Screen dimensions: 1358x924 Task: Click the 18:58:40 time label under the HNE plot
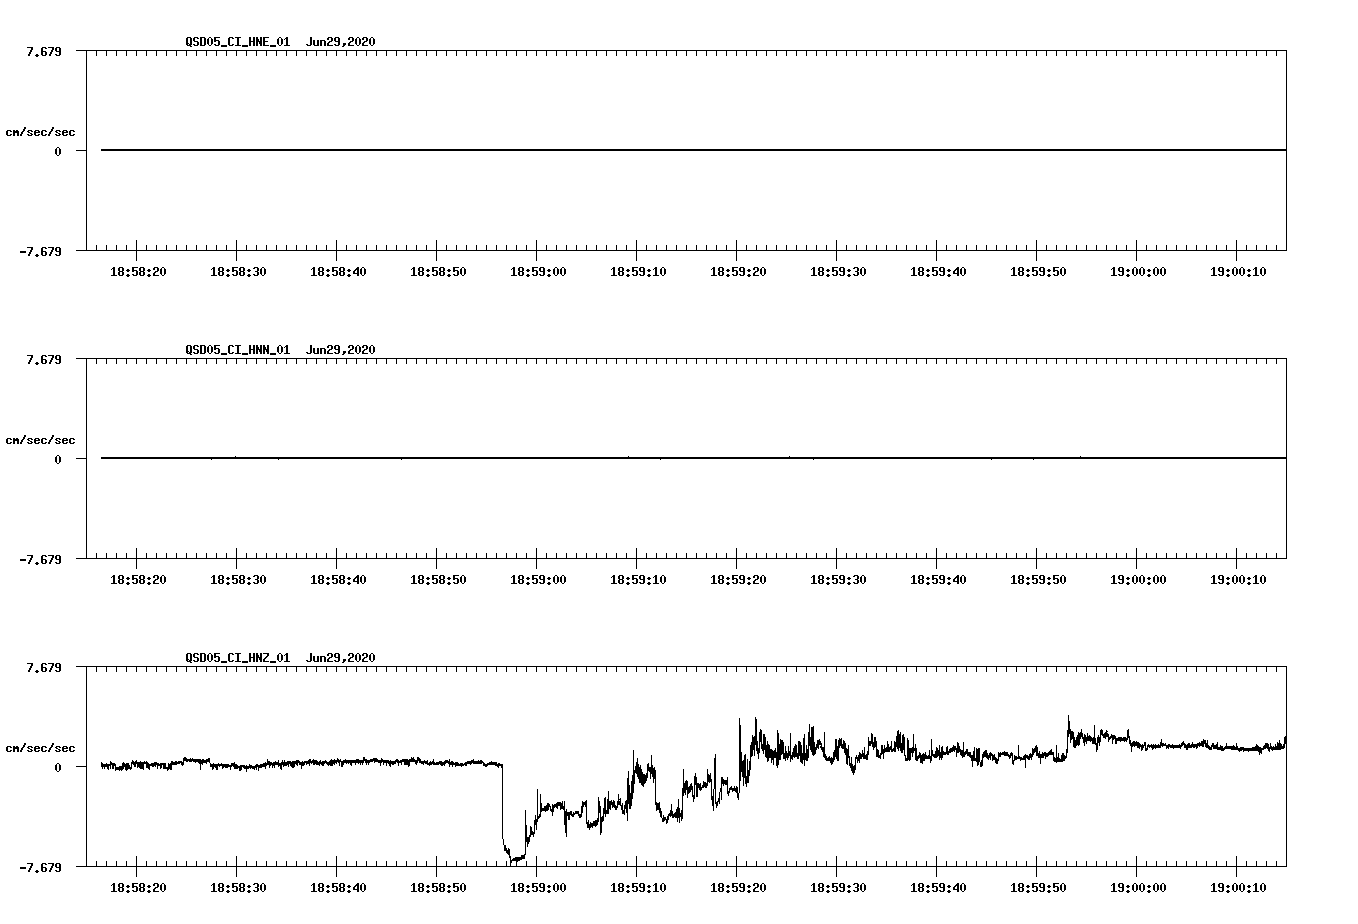(337, 271)
